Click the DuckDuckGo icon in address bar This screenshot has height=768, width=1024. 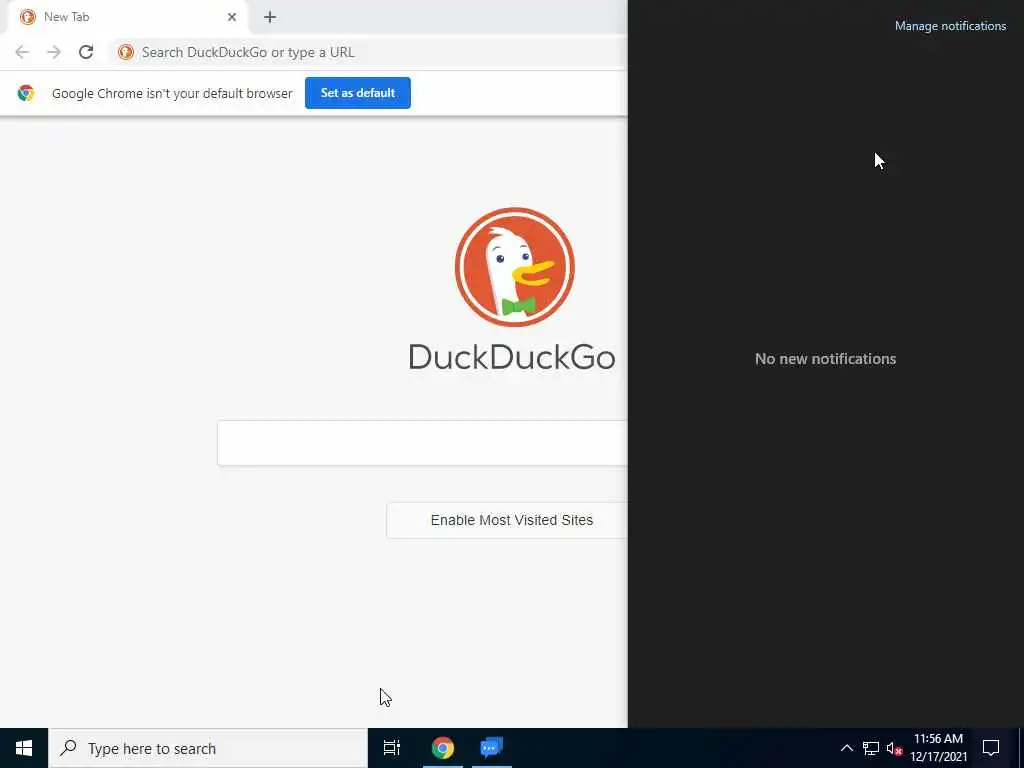pyautogui.click(x=126, y=52)
